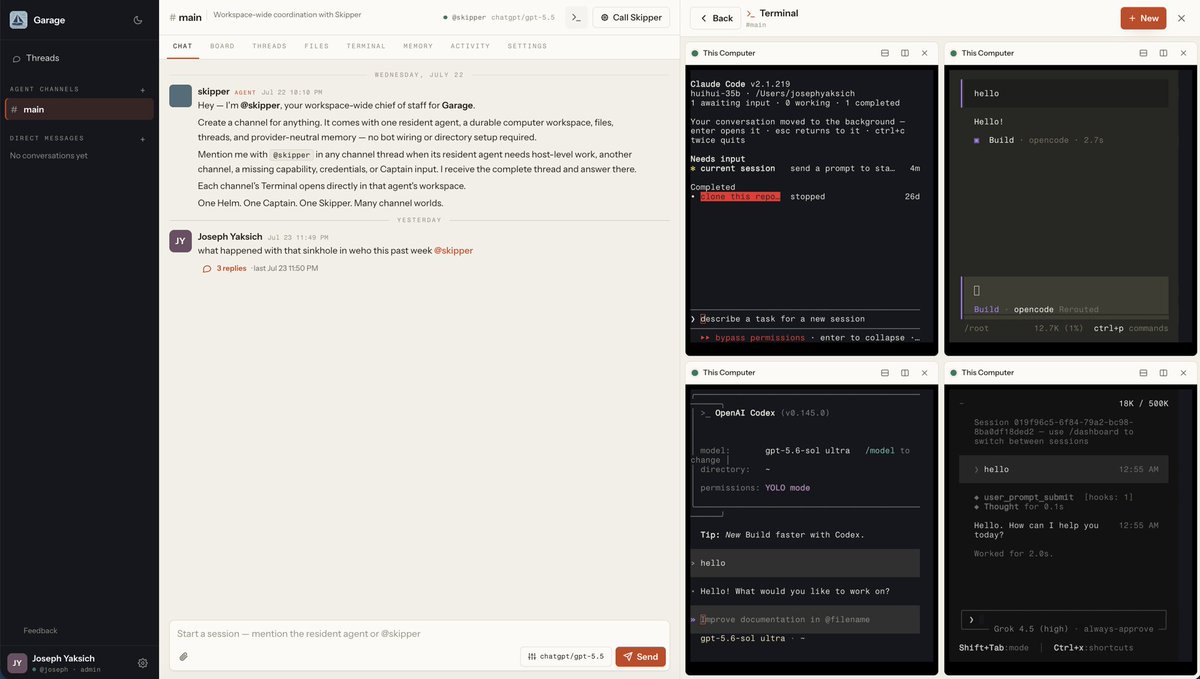Click 'Shift+Tab:mode' hint in Grok terminal
The height and width of the screenshot is (679, 1200).
[x=994, y=648]
